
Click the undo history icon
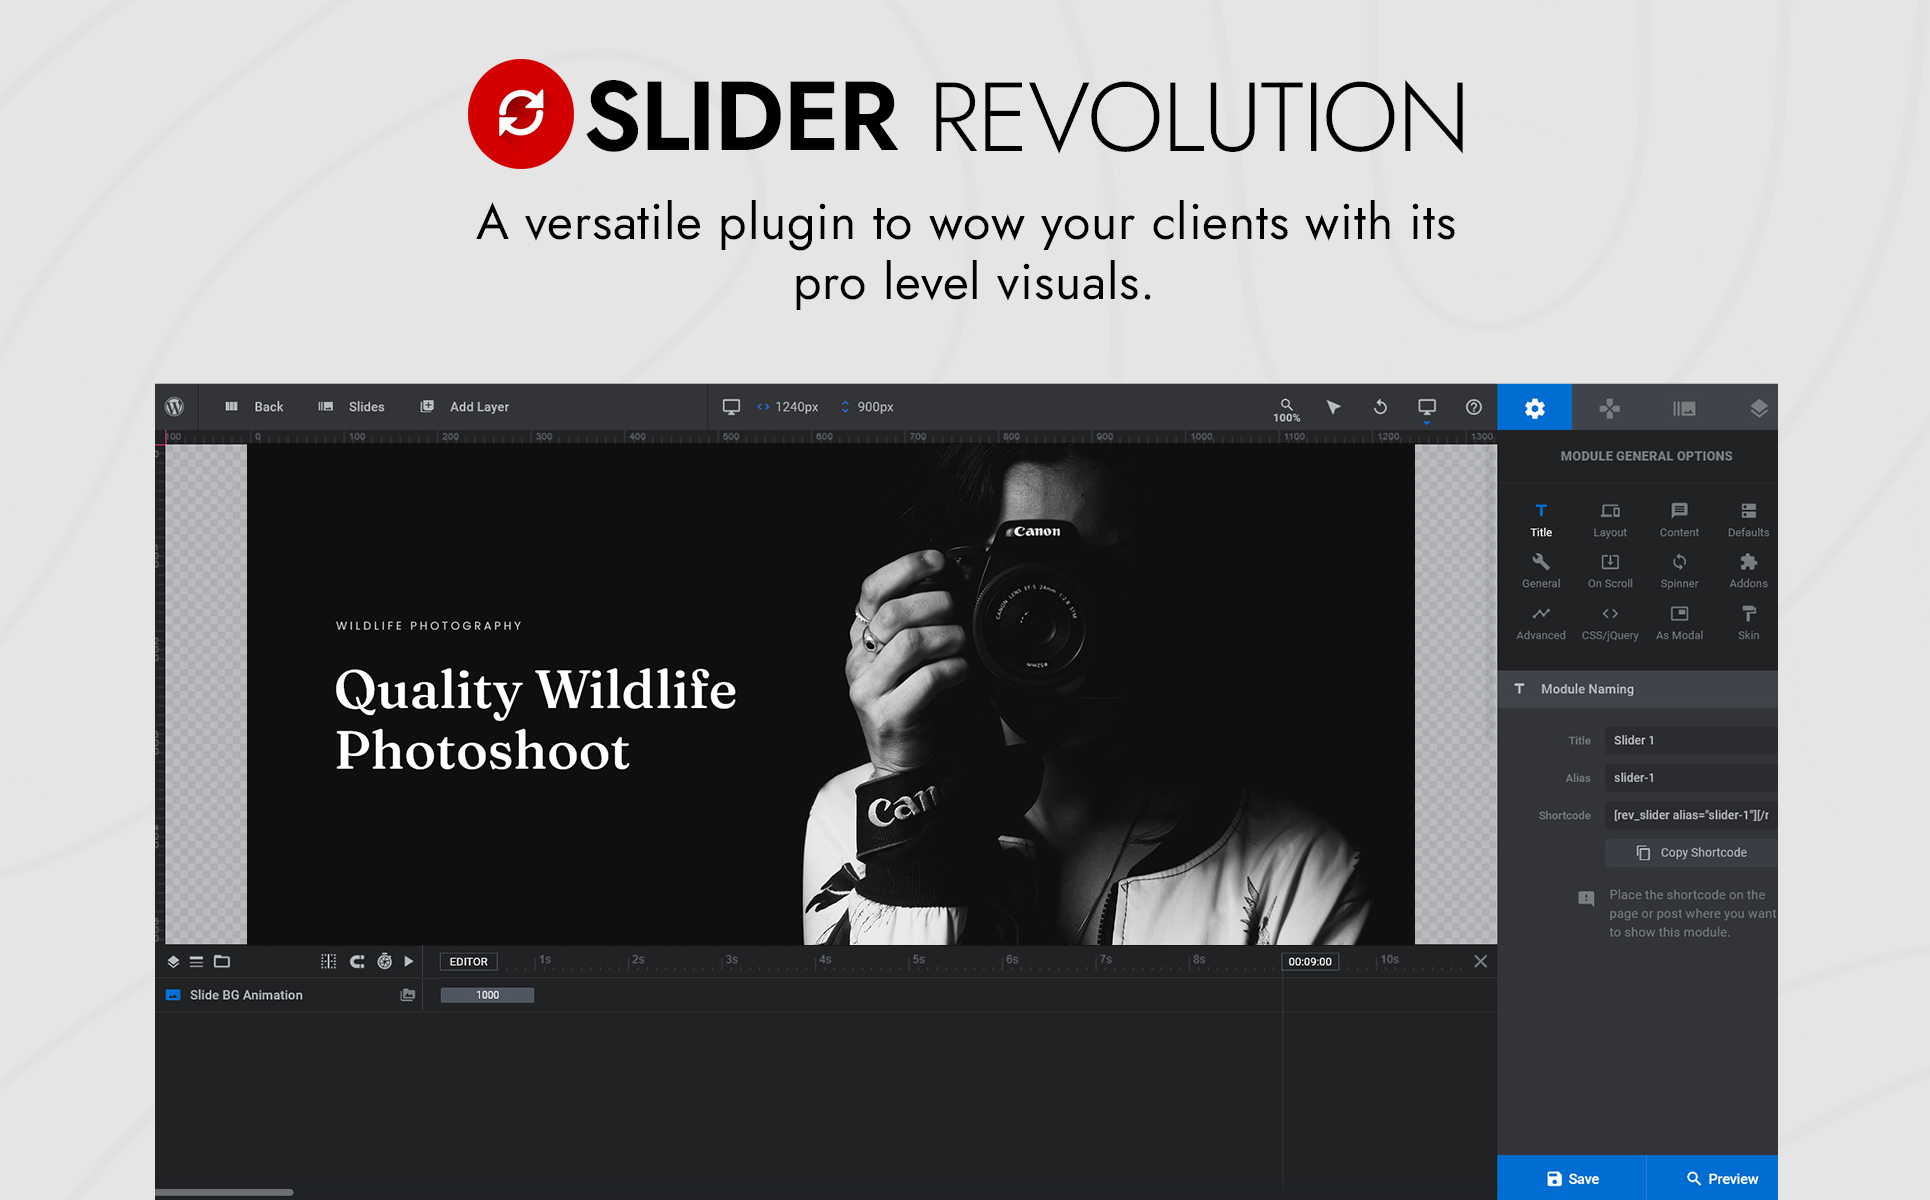(1380, 407)
